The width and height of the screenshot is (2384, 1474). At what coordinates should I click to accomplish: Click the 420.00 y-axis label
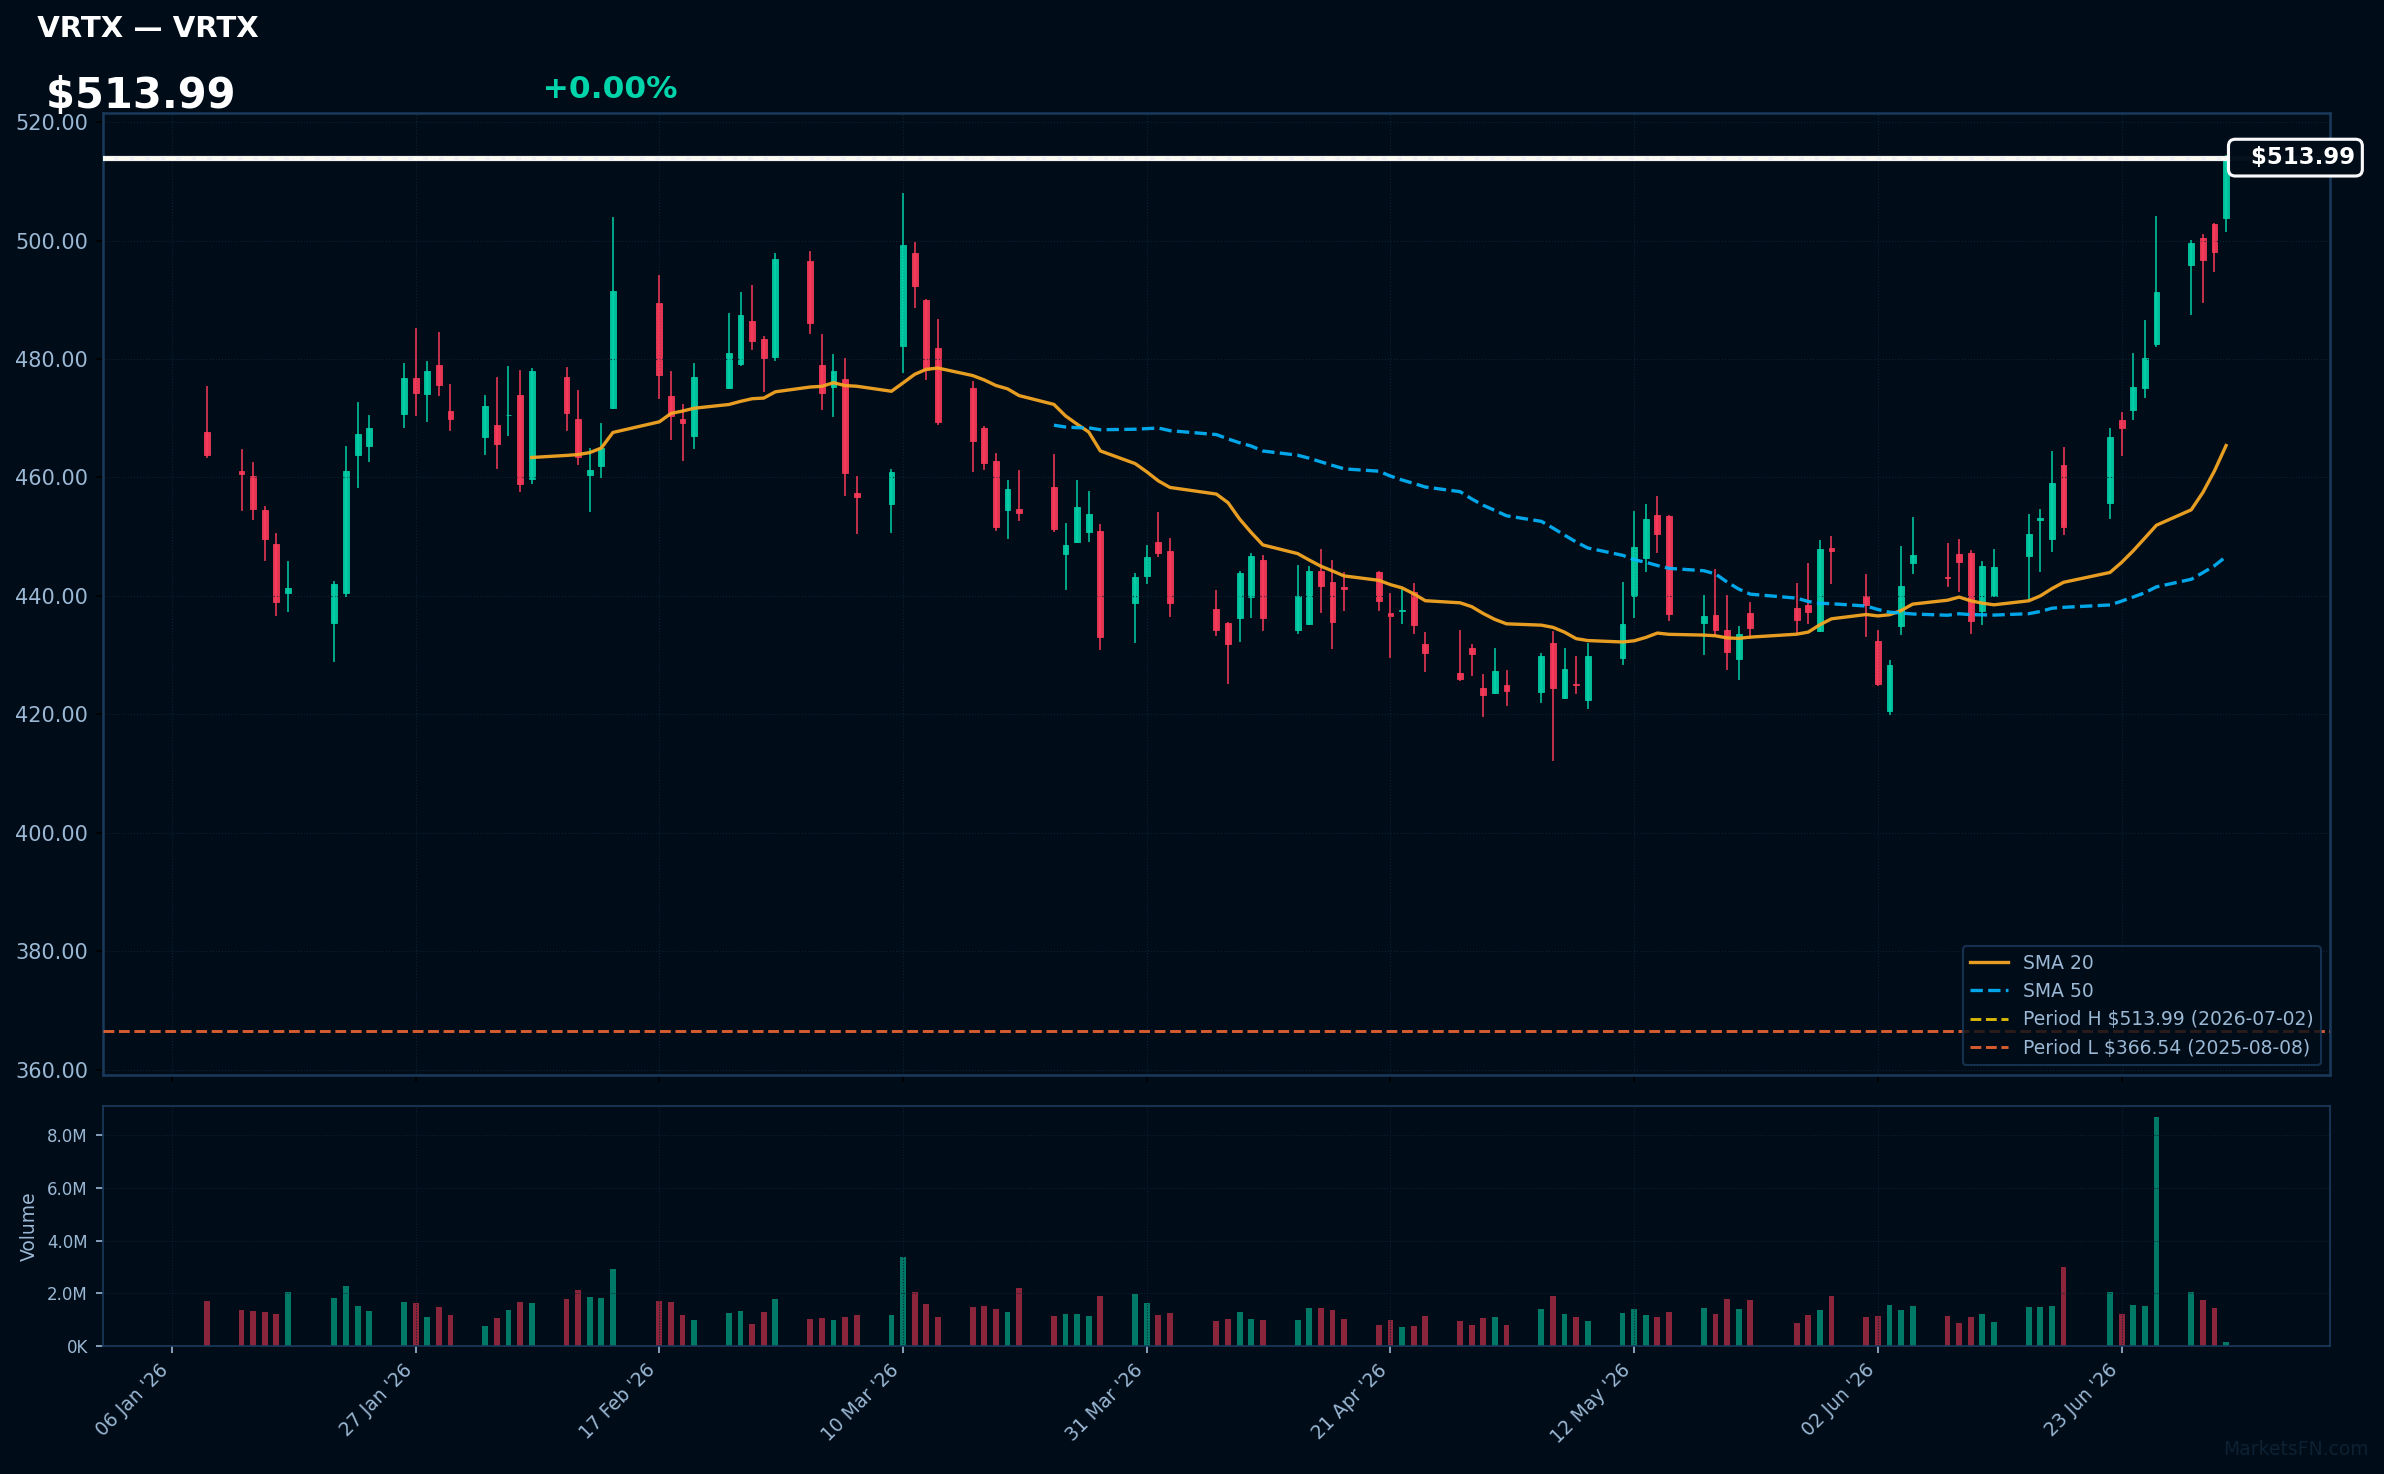click(x=52, y=715)
